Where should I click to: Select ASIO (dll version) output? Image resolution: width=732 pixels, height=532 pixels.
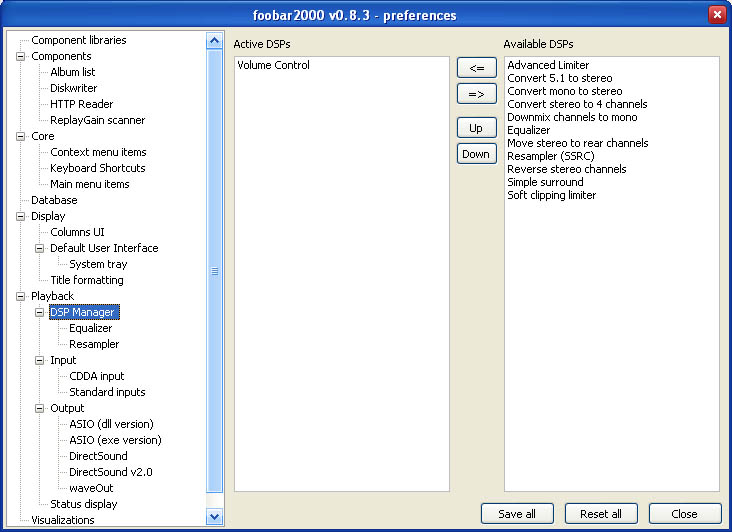pyautogui.click(x=111, y=424)
